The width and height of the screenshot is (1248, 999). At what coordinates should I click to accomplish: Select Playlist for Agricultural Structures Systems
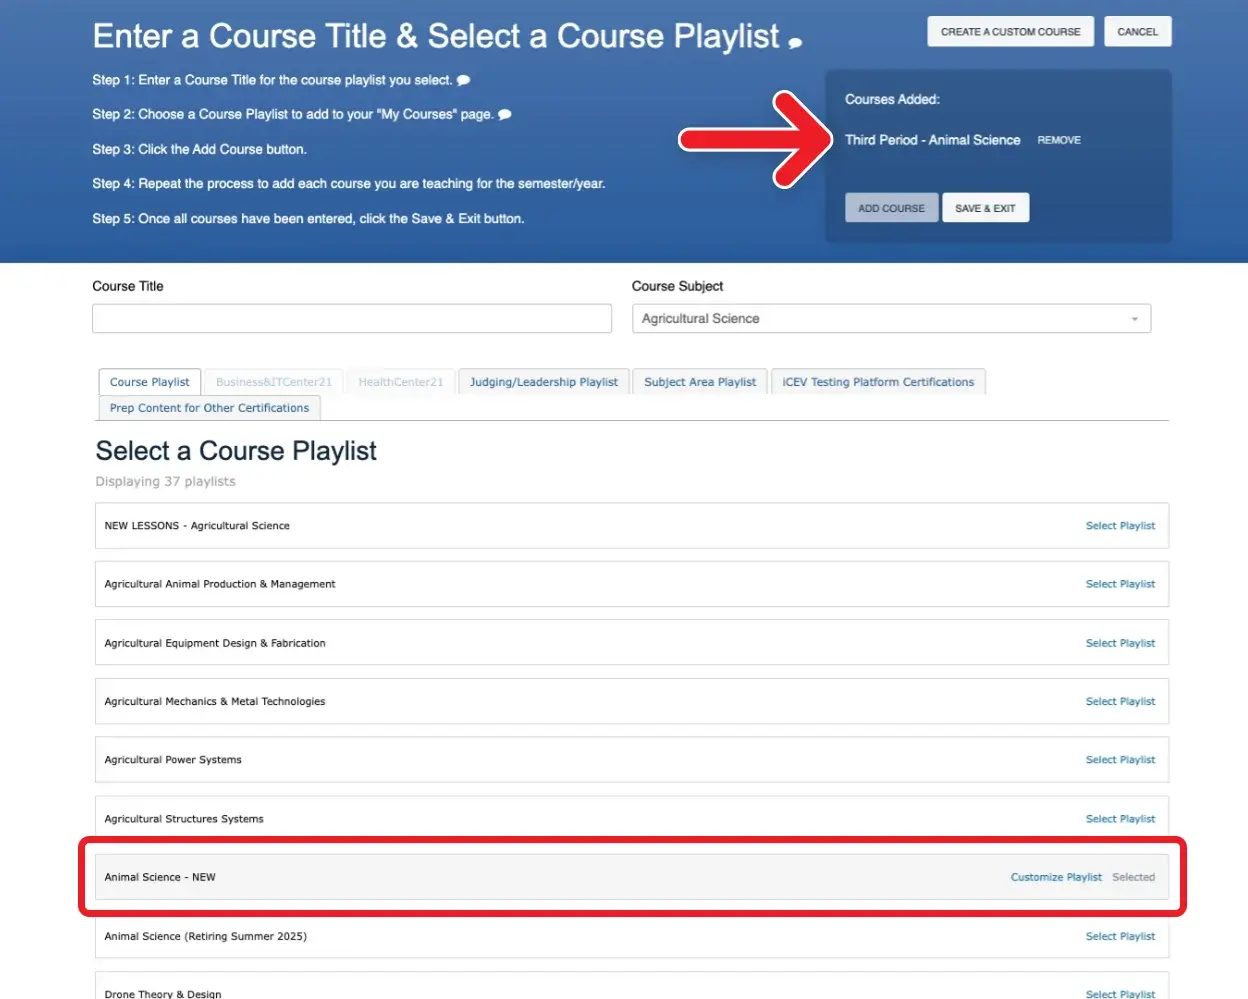tap(1120, 819)
